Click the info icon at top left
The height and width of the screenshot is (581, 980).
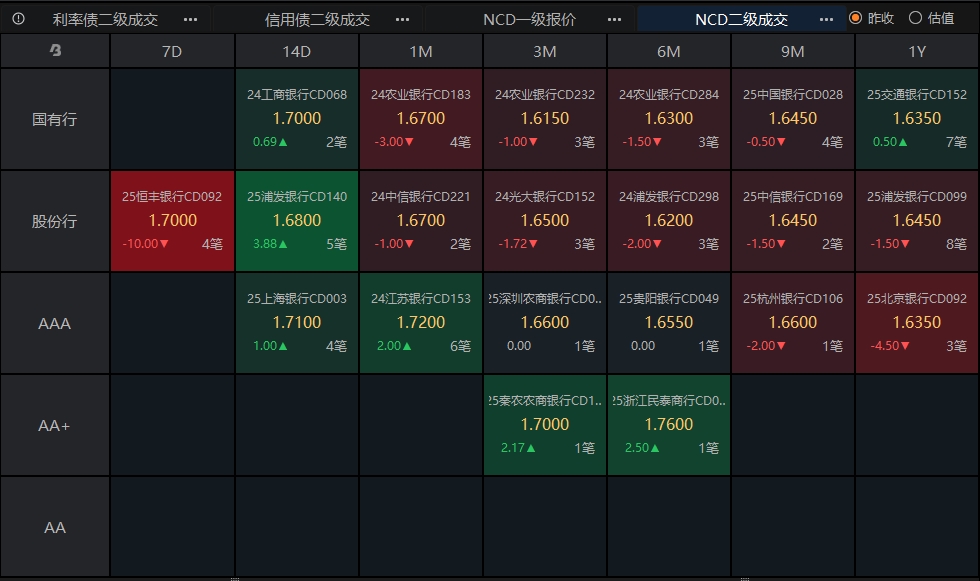[19, 19]
